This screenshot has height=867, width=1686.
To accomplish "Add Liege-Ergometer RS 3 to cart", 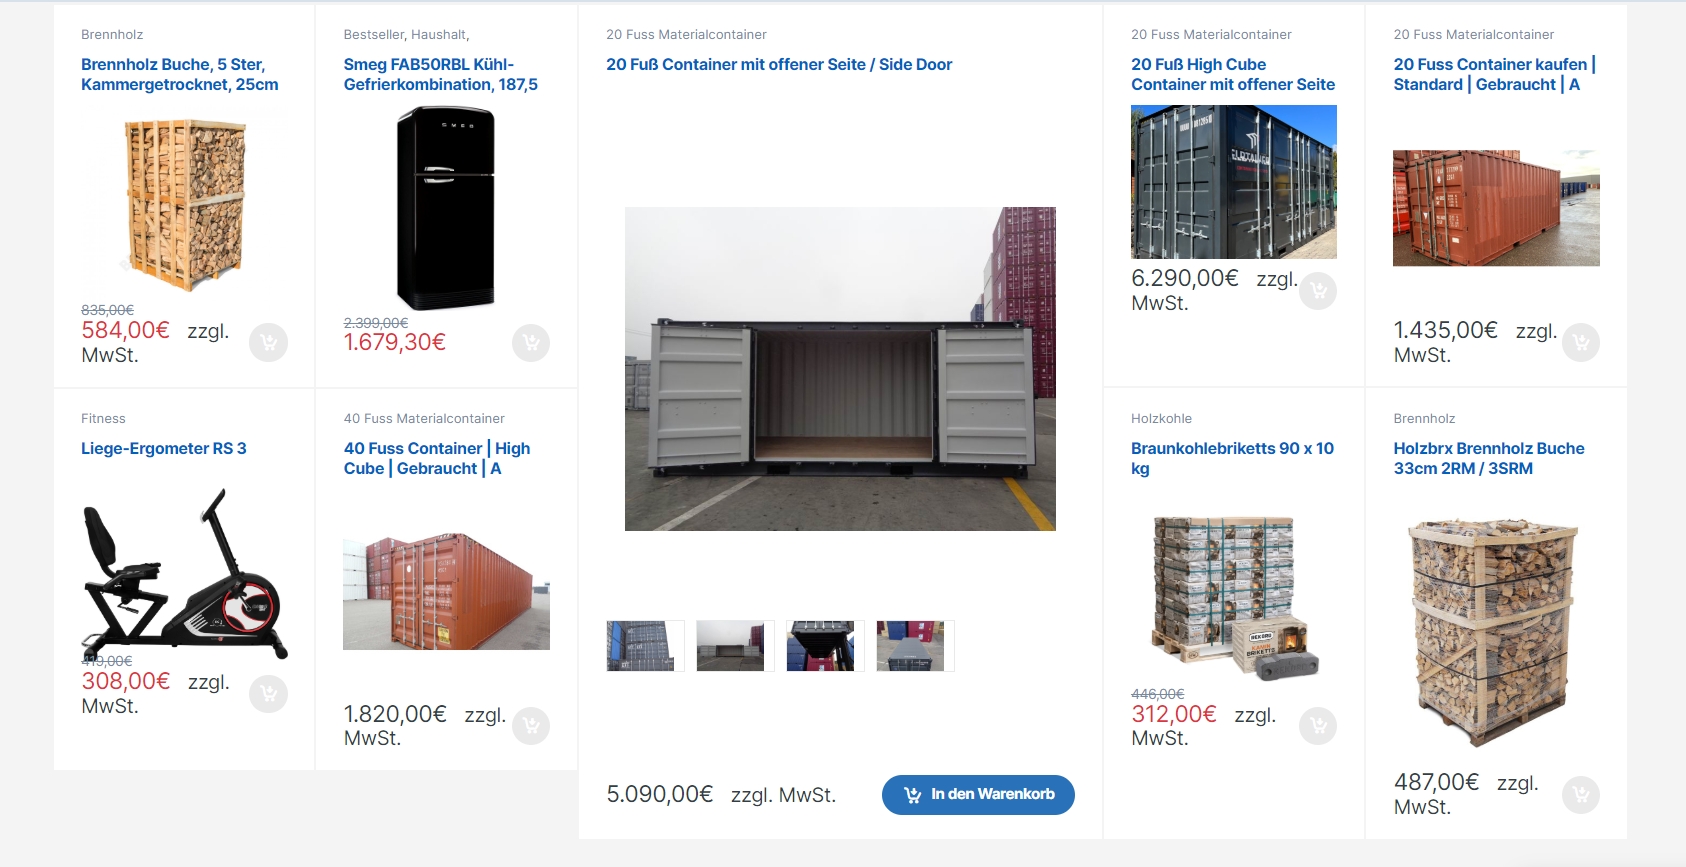I will pos(268,694).
